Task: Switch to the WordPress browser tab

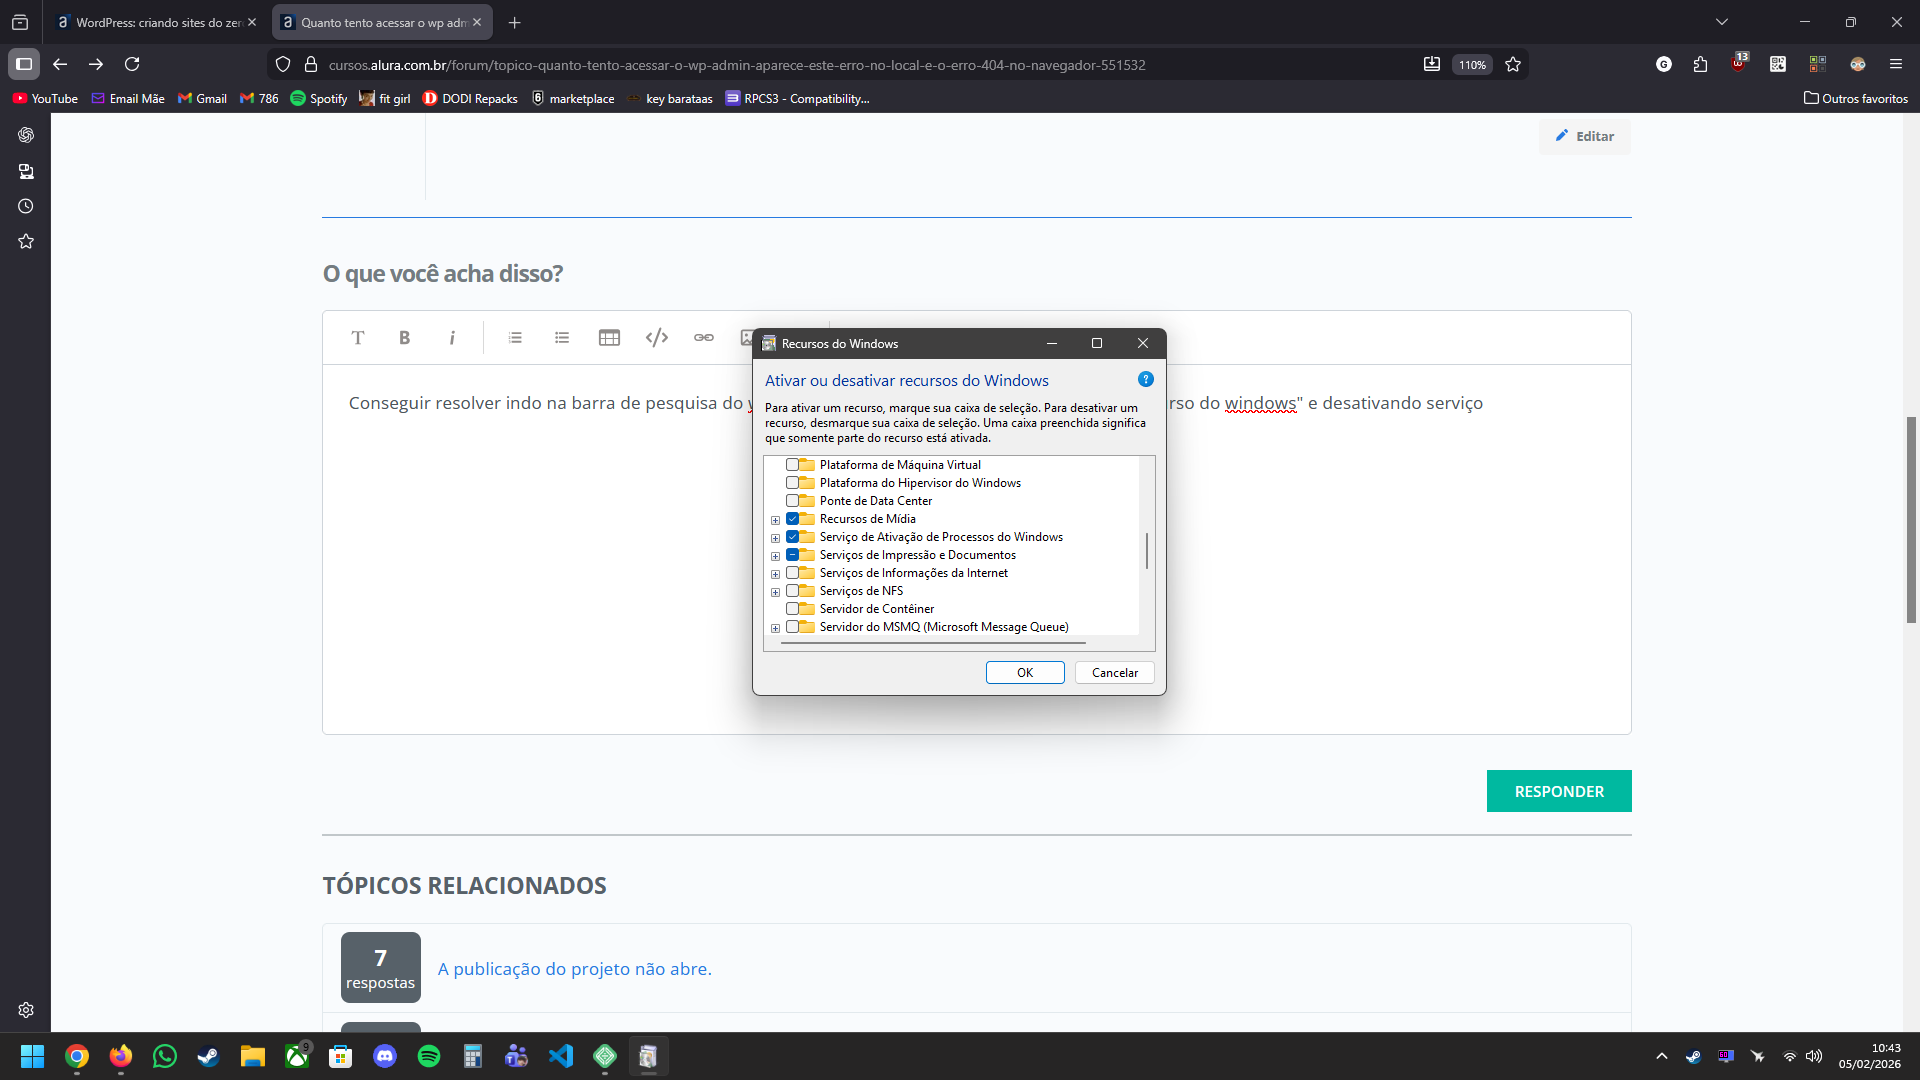Action: click(x=150, y=22)
